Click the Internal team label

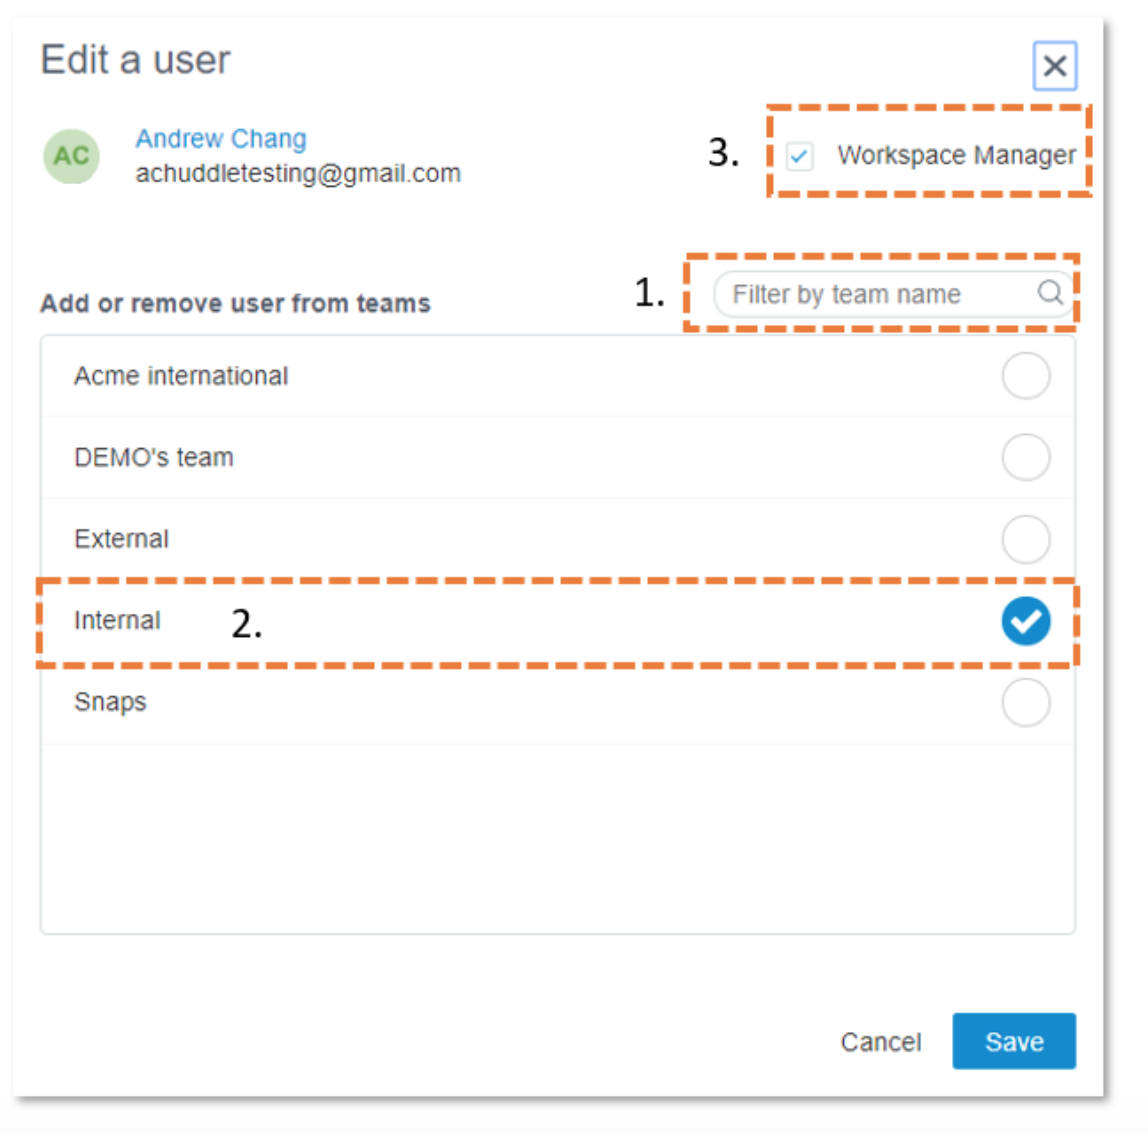tap(117, 620)
